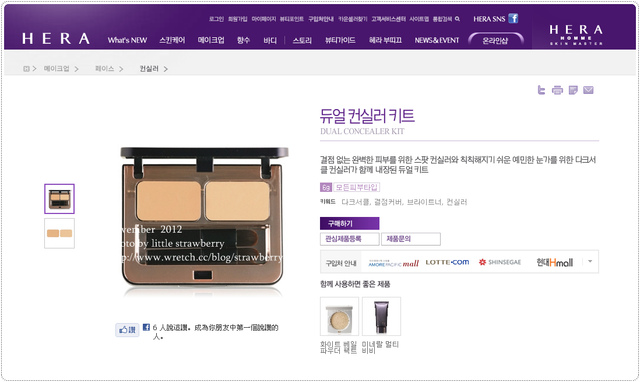Open 헤라 부띠끄 menu
The height and width of the screenshot is (382, 640).
tap(385, 40)
